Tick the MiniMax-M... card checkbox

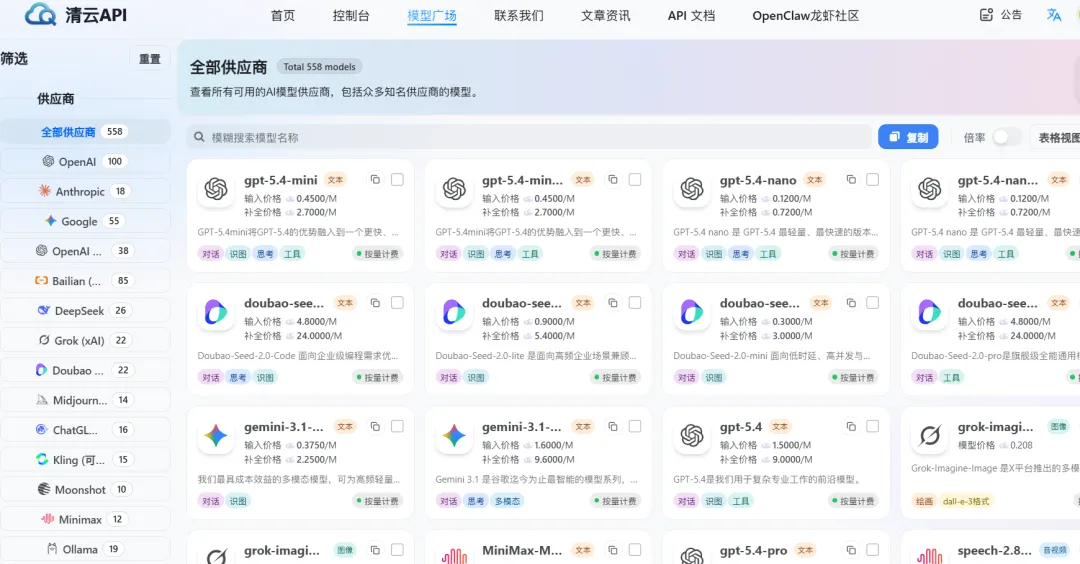pos(635,550)
